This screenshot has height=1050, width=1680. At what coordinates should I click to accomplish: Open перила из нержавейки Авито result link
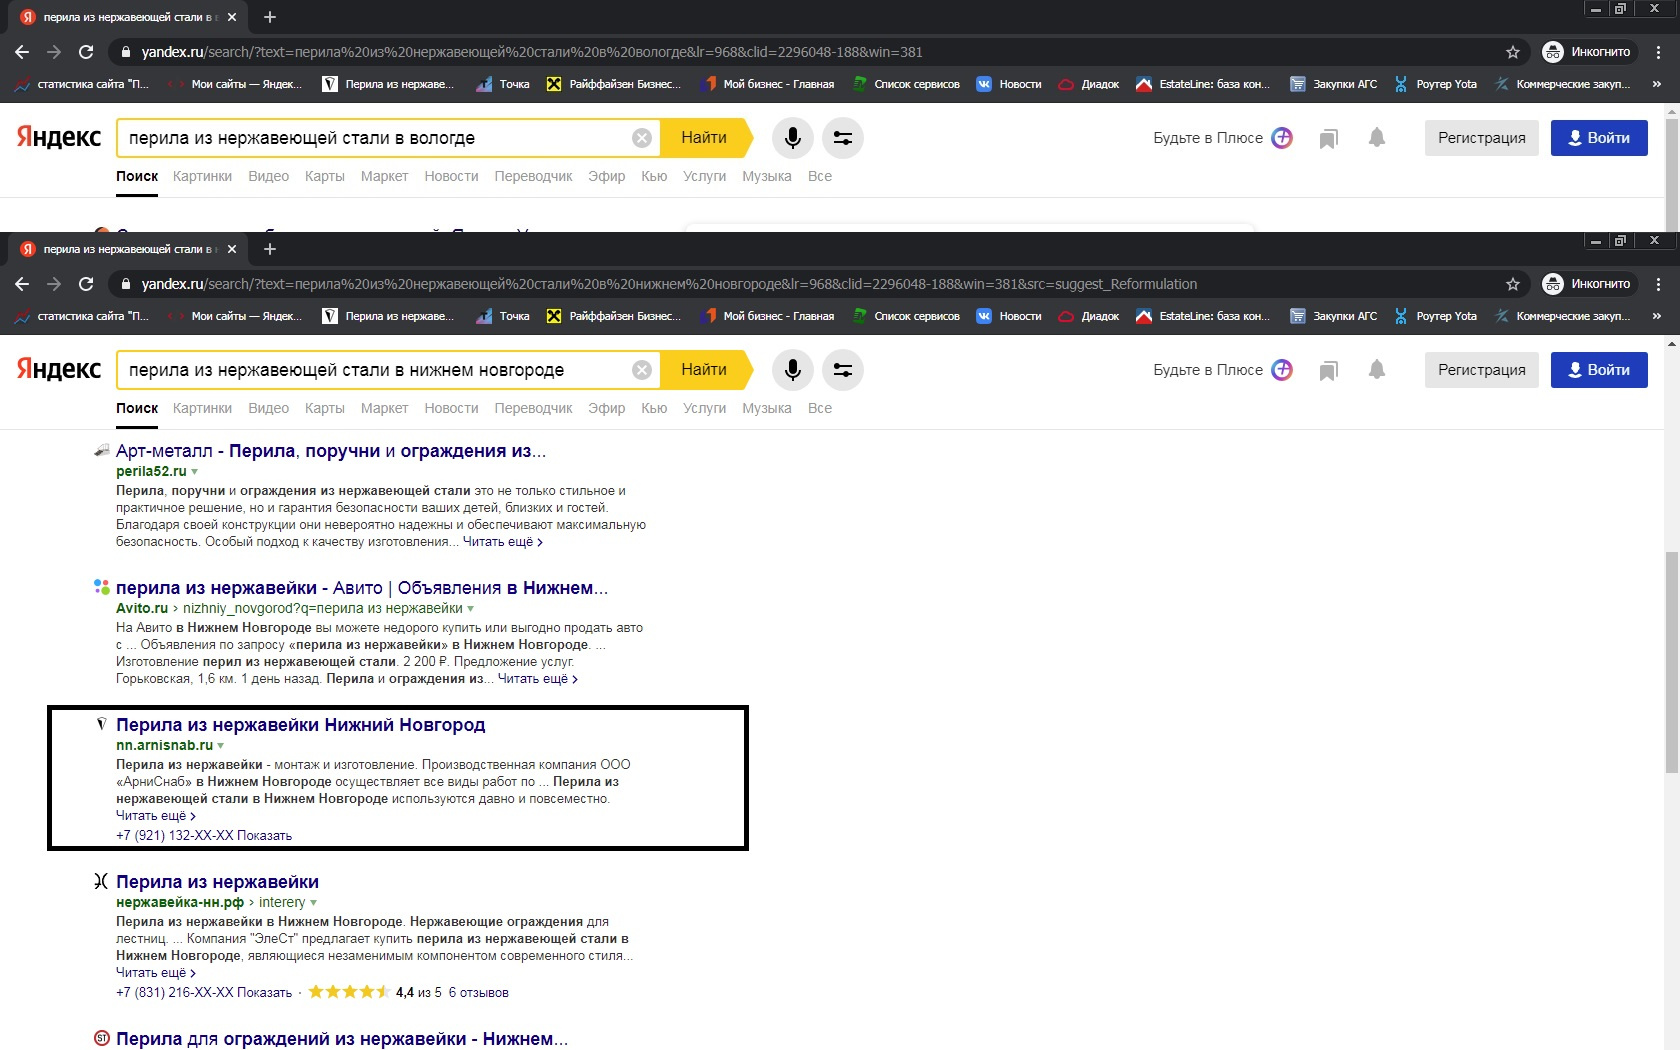click(362, 588)
